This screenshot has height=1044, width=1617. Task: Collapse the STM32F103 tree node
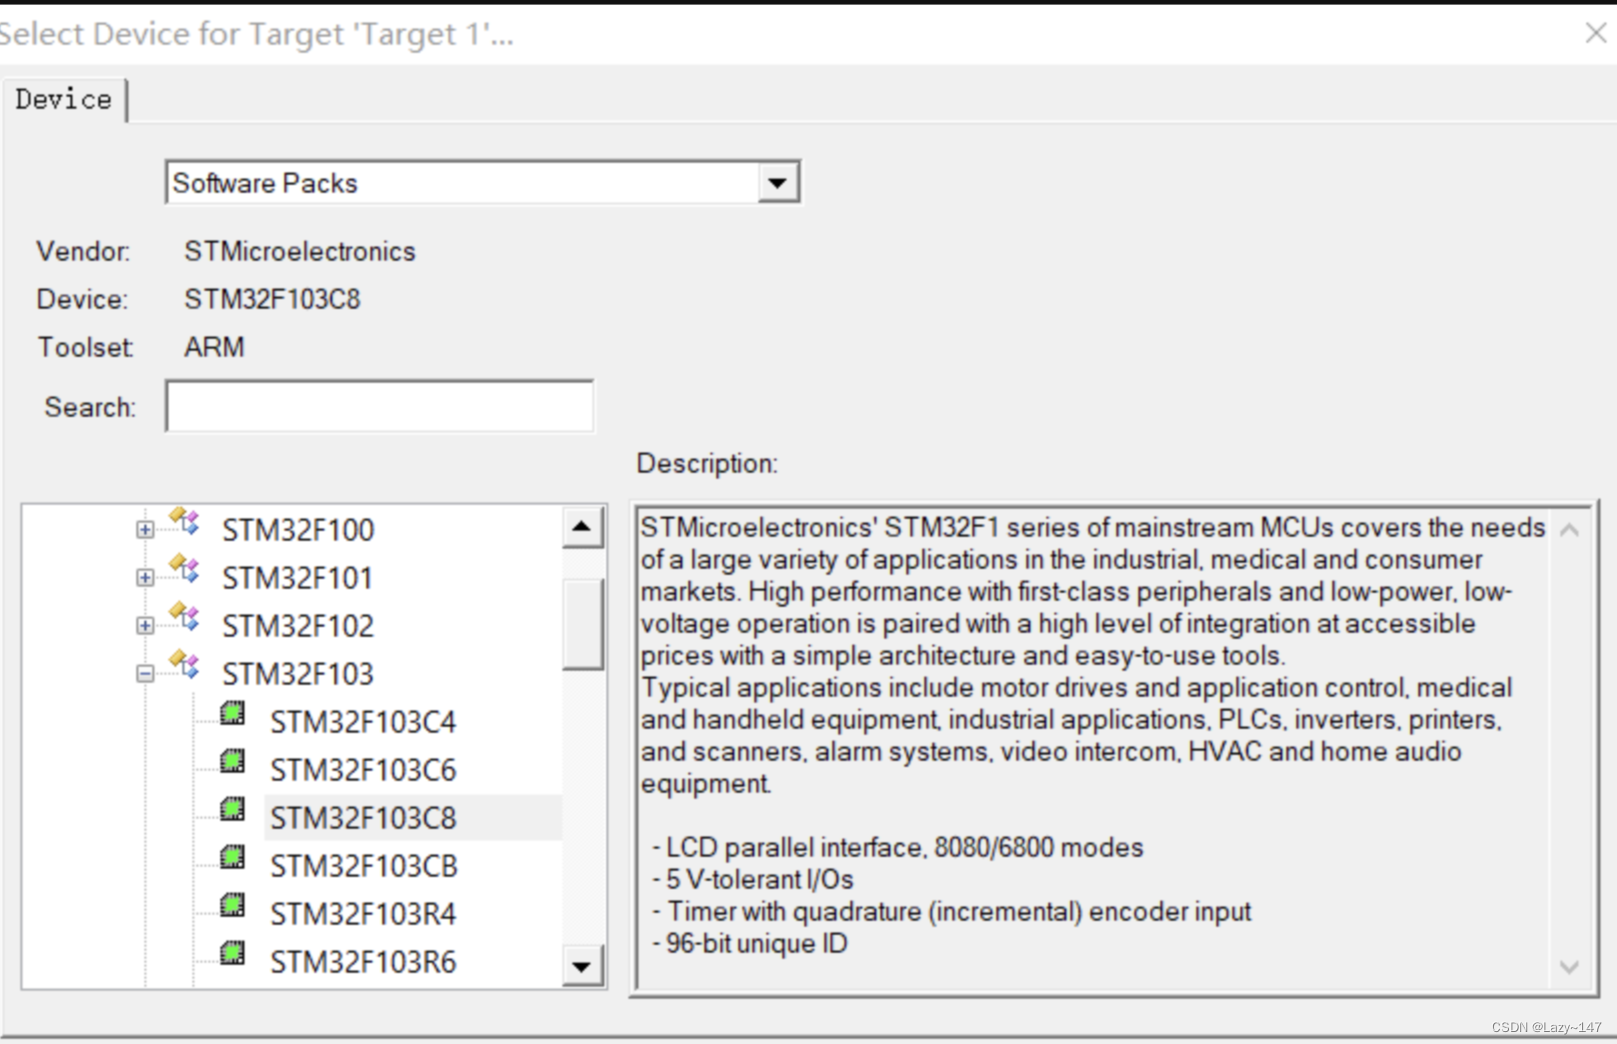[145, 674]
